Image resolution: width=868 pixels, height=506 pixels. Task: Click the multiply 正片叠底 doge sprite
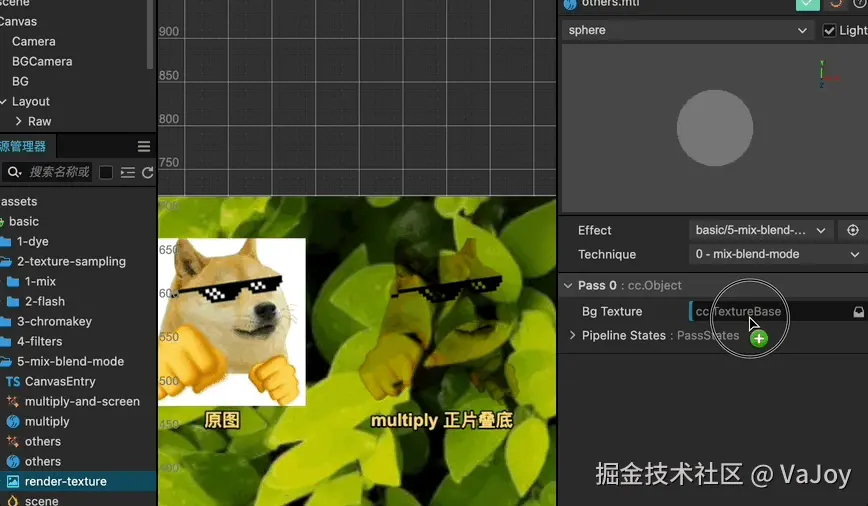click(x=440, y=321)
